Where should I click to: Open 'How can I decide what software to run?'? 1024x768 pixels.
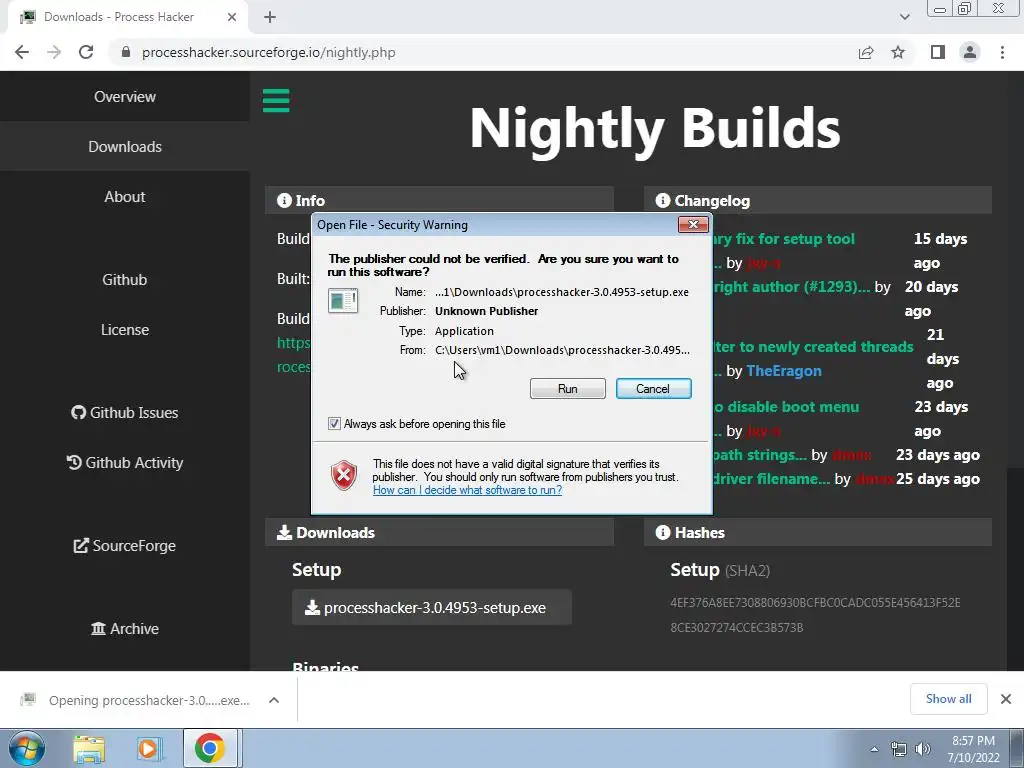pos(467,490)
